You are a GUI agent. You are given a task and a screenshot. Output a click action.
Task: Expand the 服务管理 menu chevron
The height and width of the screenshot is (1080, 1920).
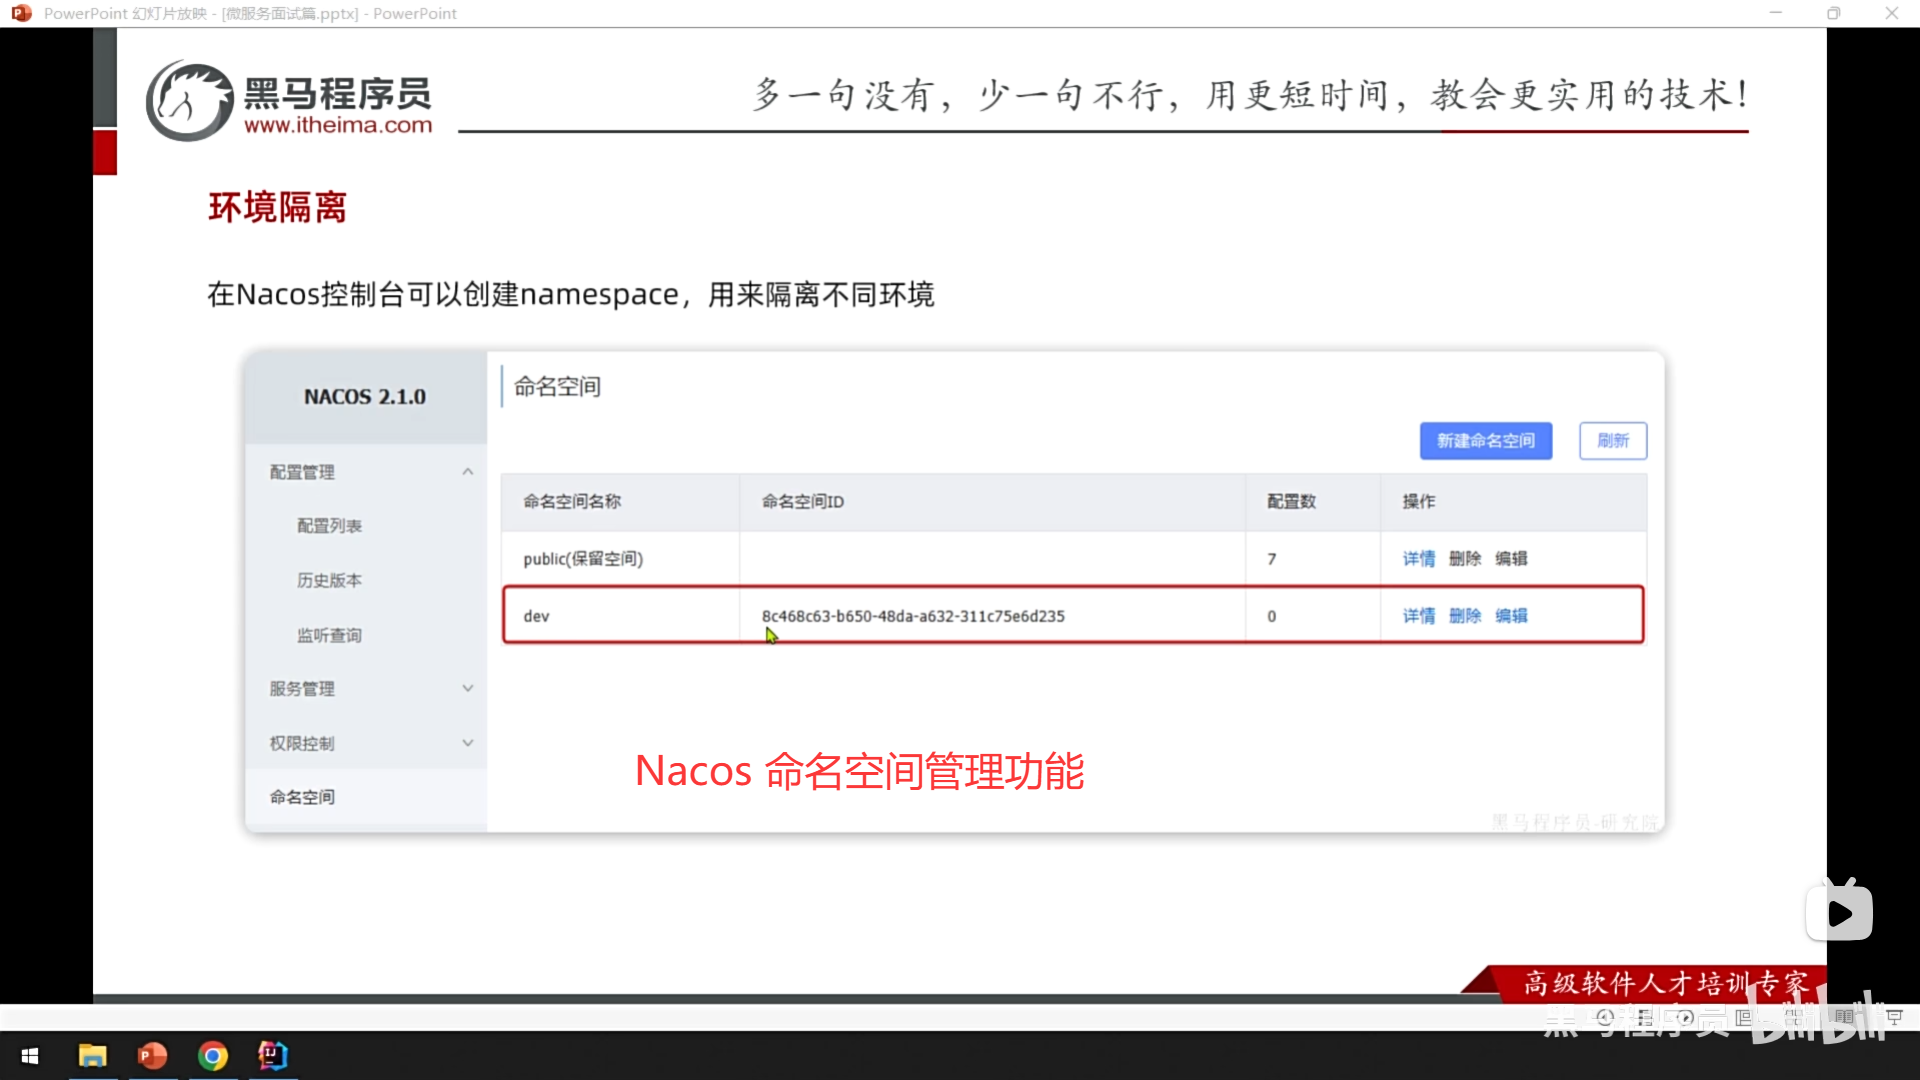467,689
